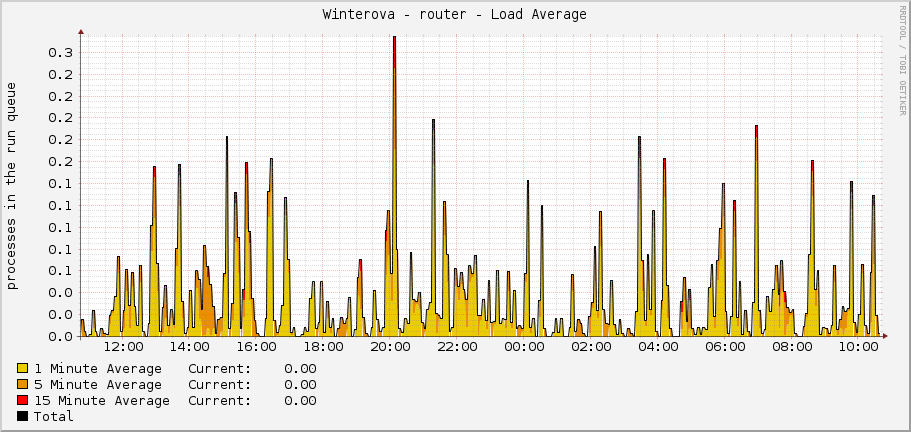The height and width of the screenshot is (432, 911).
Task: Select the graph title Winterova - router - Load Average
Action: (455, 15)
